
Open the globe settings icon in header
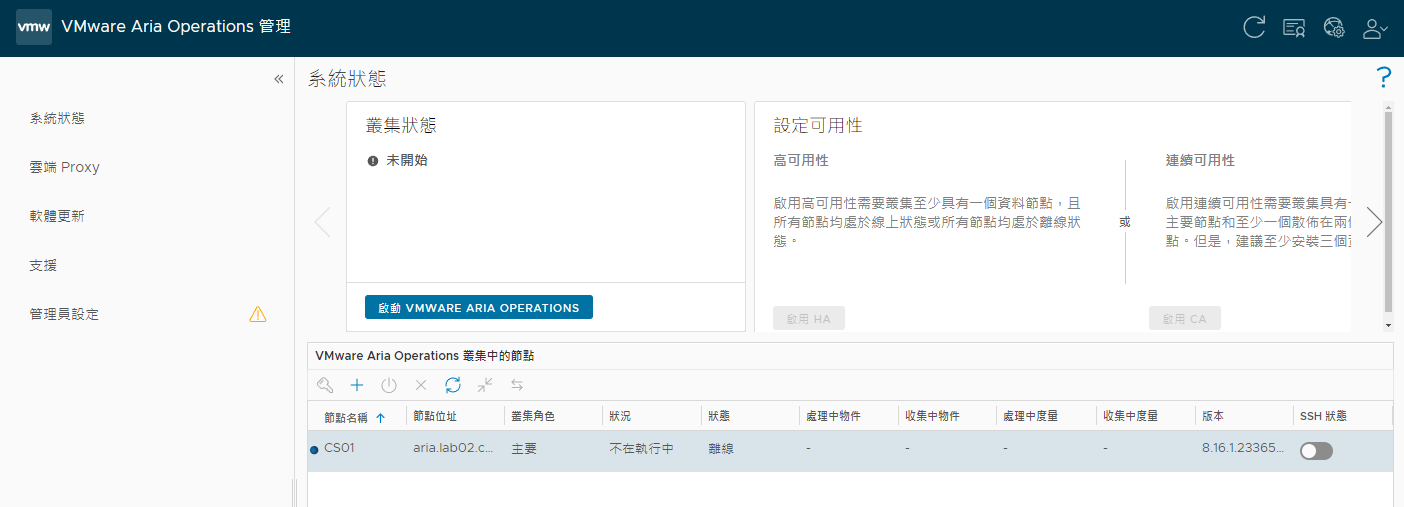1334,28
